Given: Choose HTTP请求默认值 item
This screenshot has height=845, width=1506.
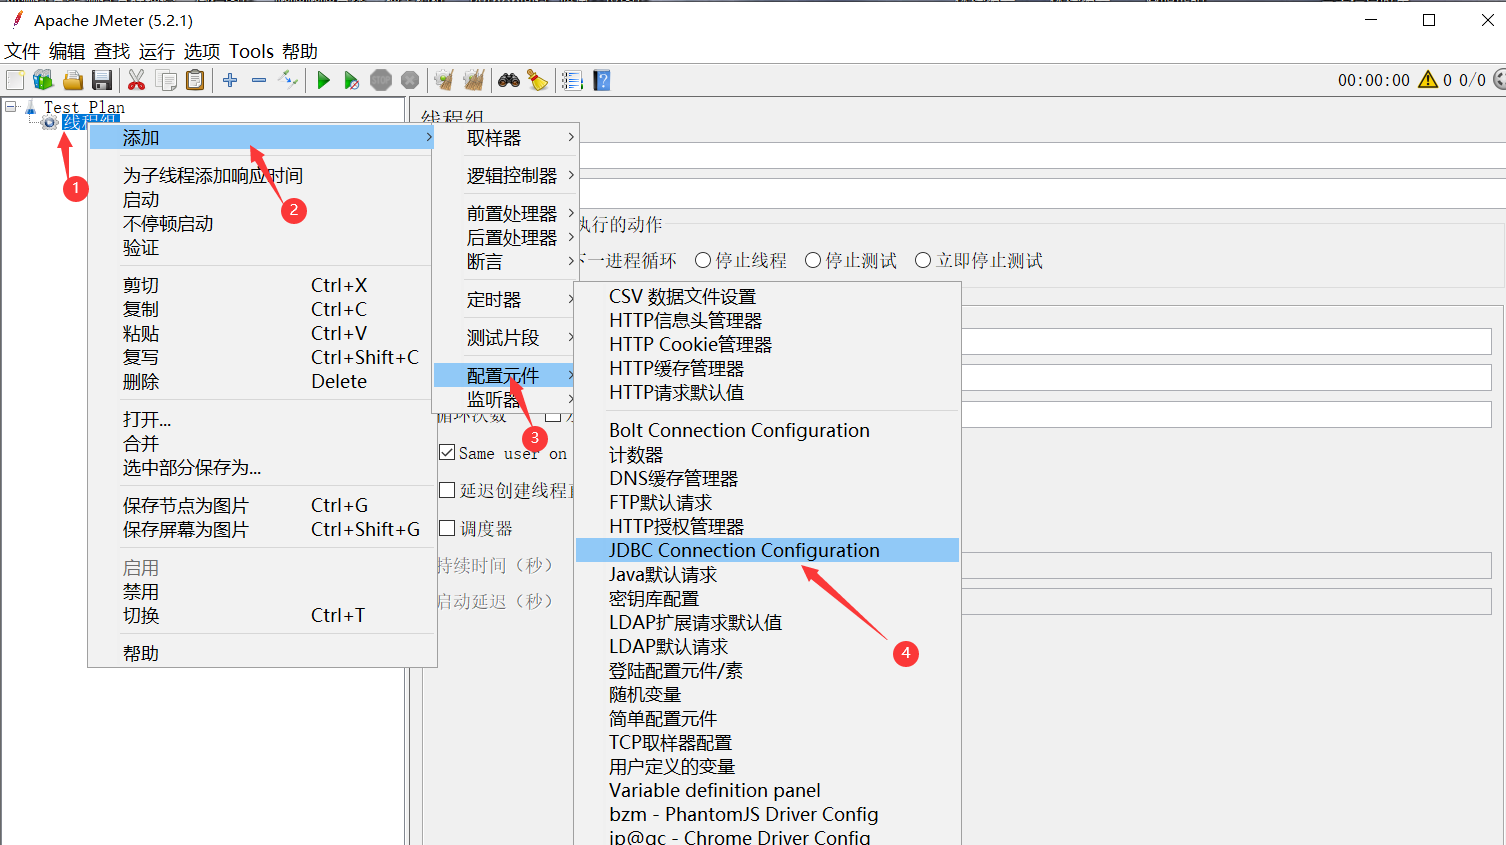Looking at the screenshot, I should pos(767,392).
